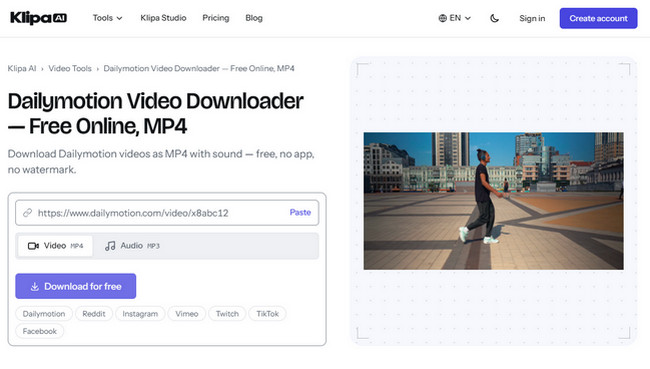Viewport: 650px width, 369px height.
Task: Choose the Facebook platform chip
Action: click(x=40, y=331)
